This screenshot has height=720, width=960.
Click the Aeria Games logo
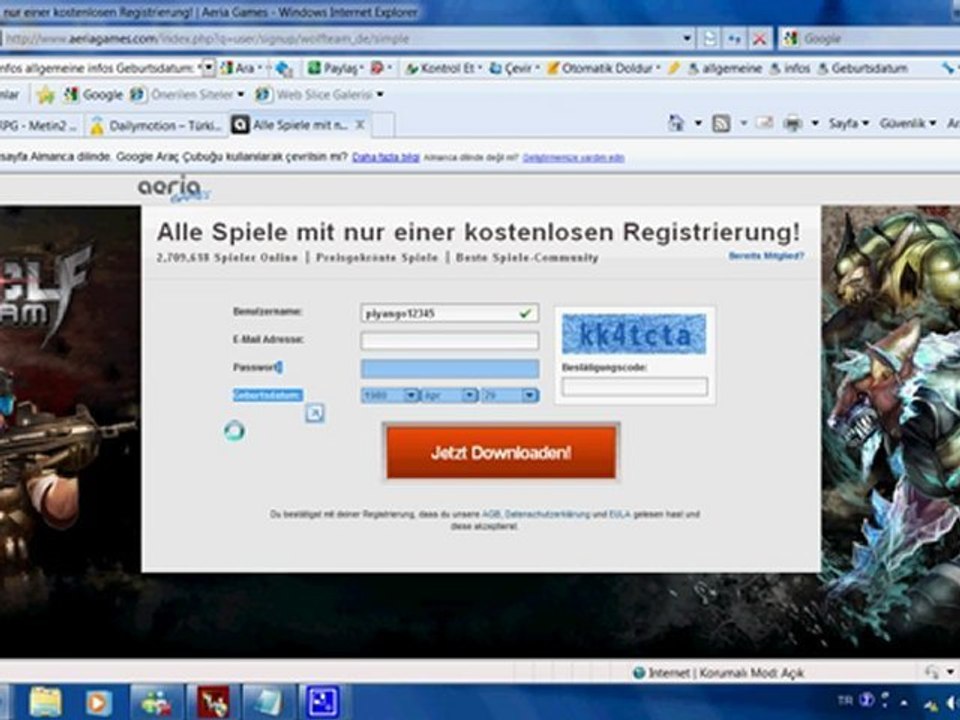point(173,189)
